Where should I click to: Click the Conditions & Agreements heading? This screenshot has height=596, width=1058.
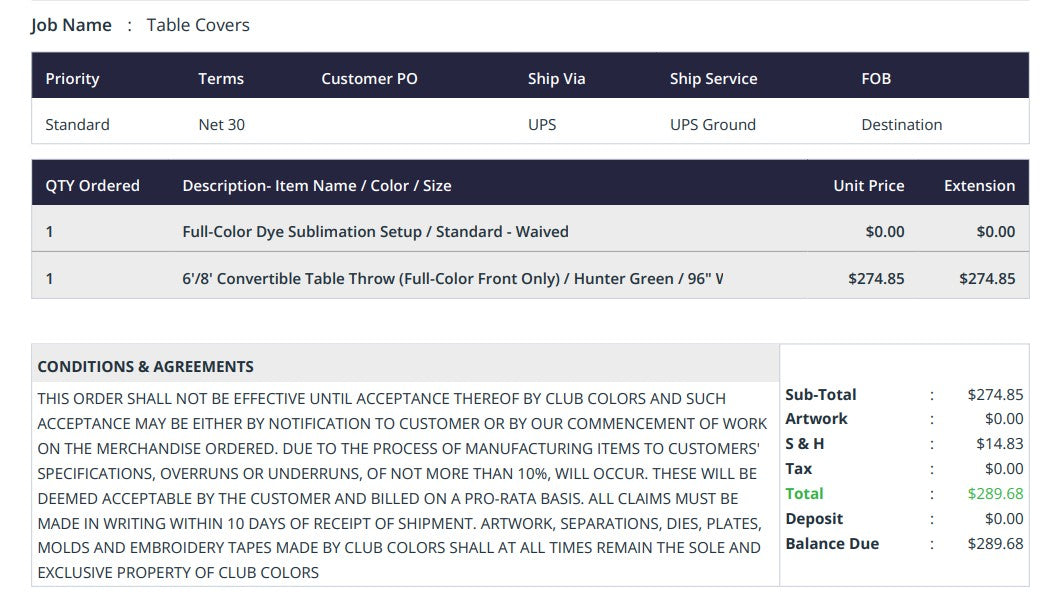click(x=146, y=367)
